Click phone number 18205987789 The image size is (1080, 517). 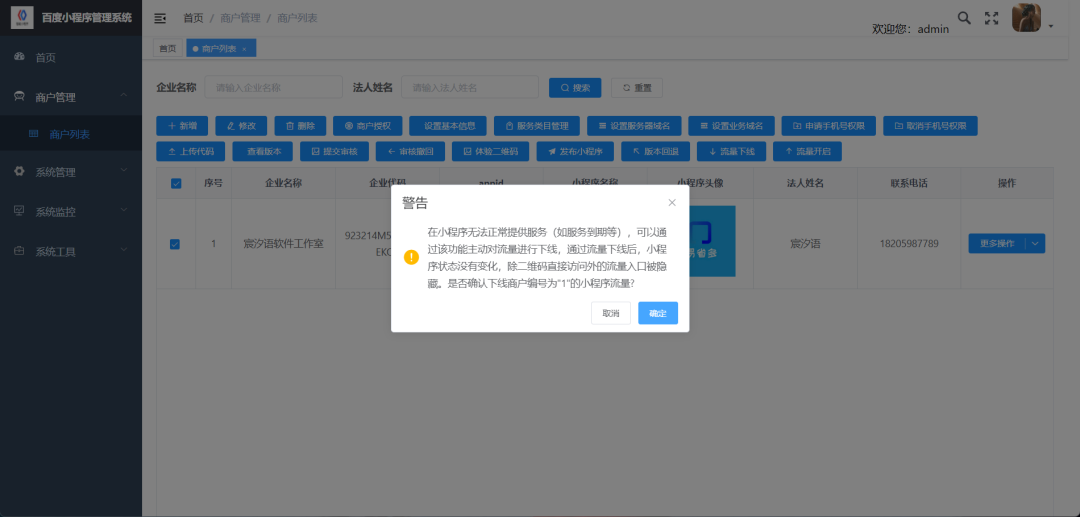tap(909, 244)
